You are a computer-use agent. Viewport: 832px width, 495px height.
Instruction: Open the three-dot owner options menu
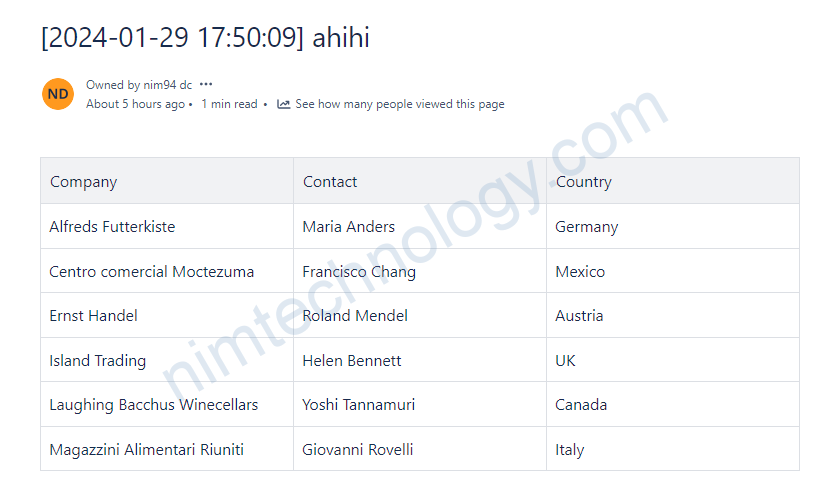pyautogui.click(x=206, y=85)
